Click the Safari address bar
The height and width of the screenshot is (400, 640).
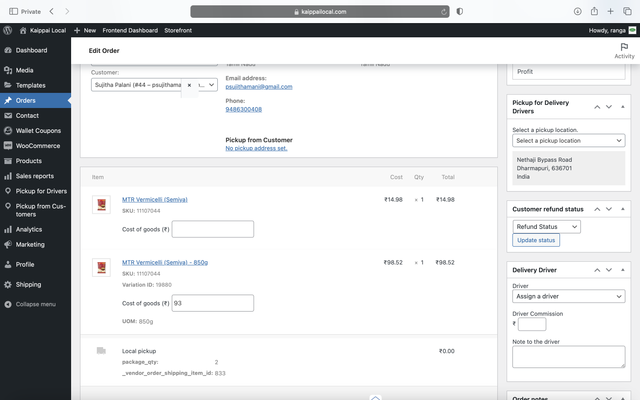(x=320, y=11)
